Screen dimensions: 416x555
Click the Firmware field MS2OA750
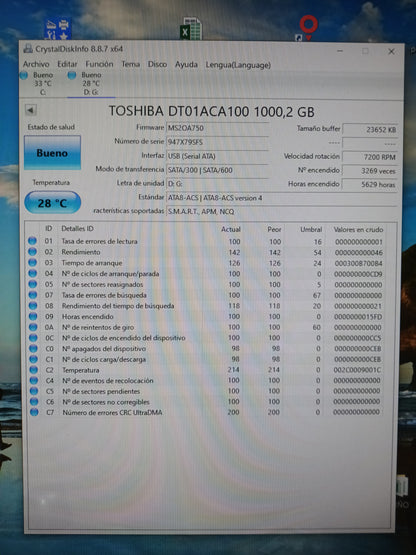coord(217,128)
